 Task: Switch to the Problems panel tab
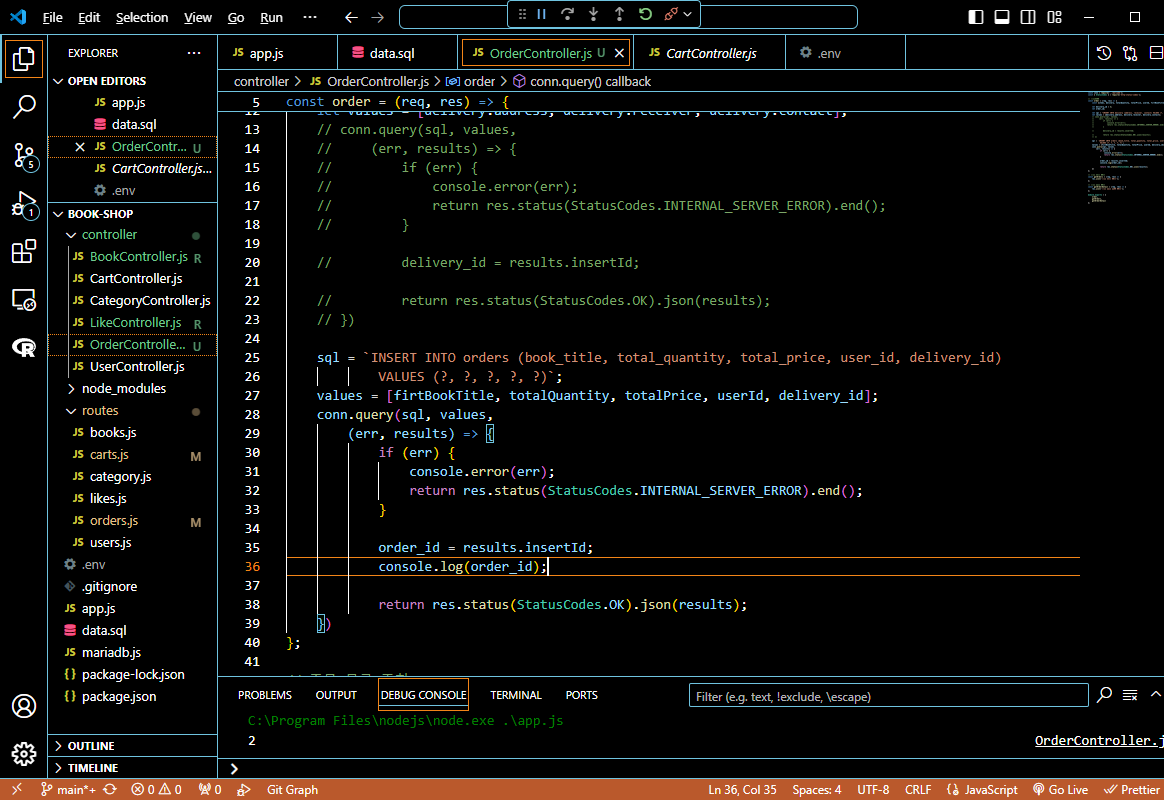click(265, 695)
